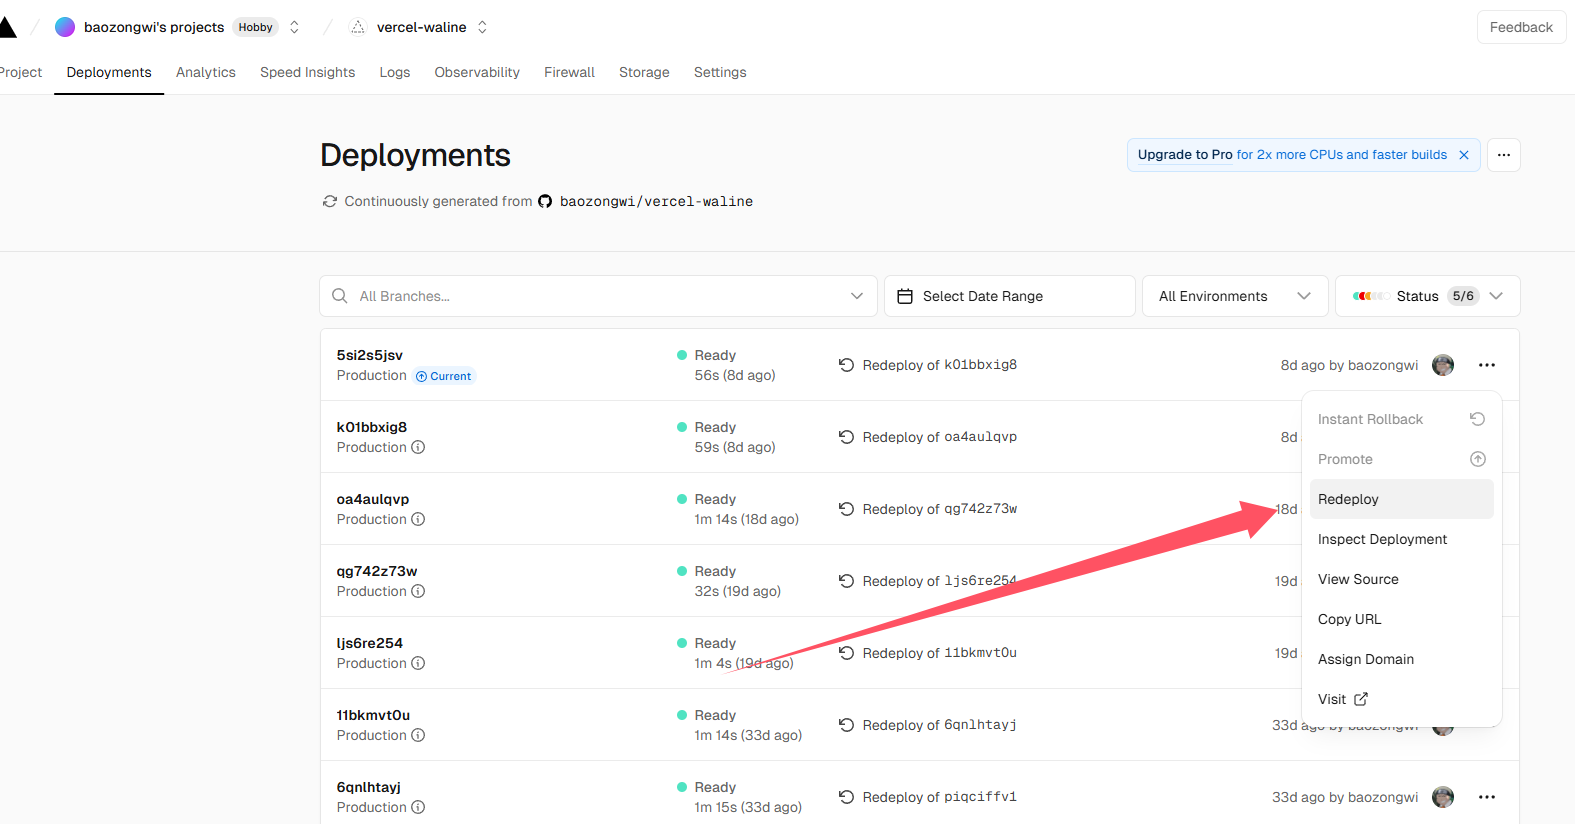Click Redeploy of k01bbxig8 text
The image size is (1575, 824).
(x=940, y=365)
